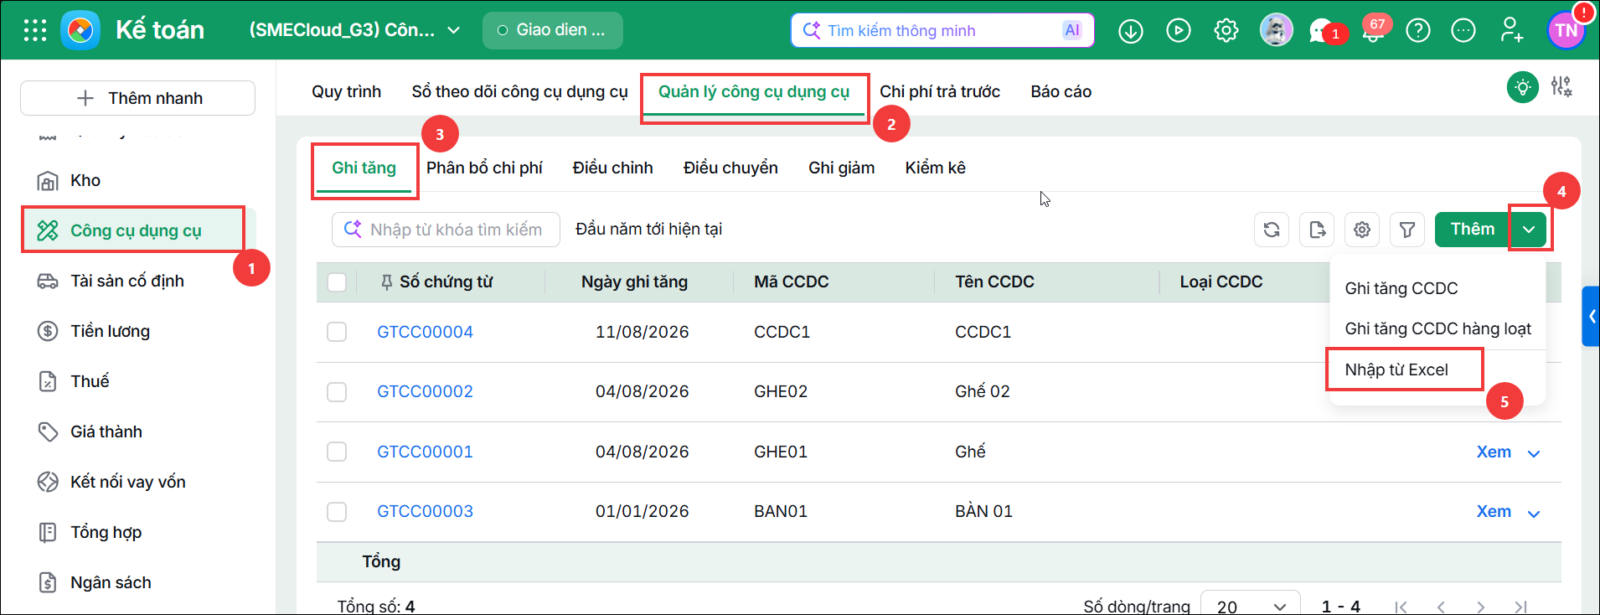
Task: Open the apps grid launcher icon
Action: [35, 30]
